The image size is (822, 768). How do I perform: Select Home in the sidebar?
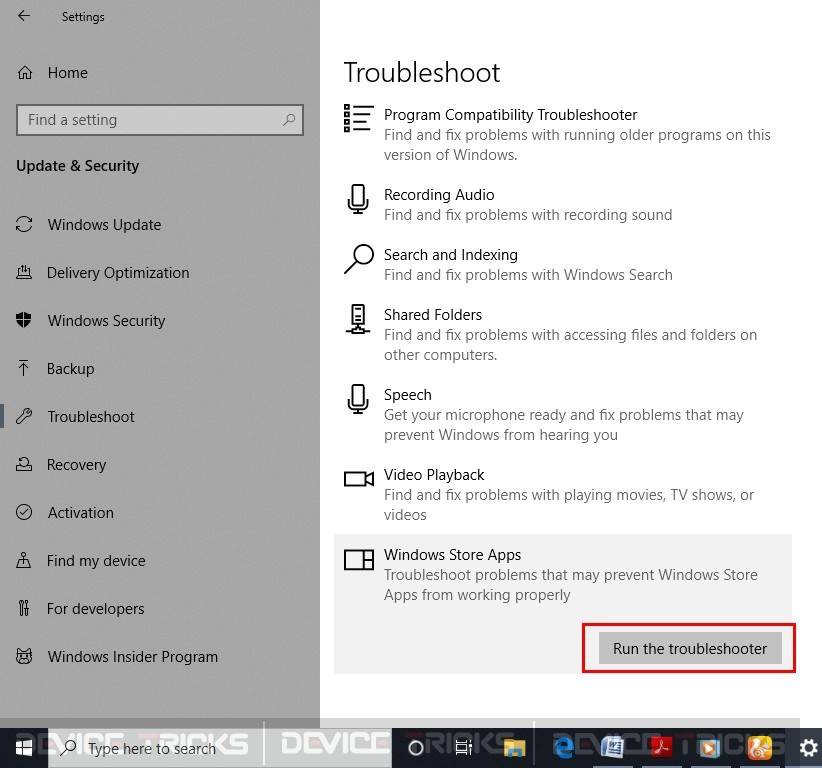click(x=67, y=72)
